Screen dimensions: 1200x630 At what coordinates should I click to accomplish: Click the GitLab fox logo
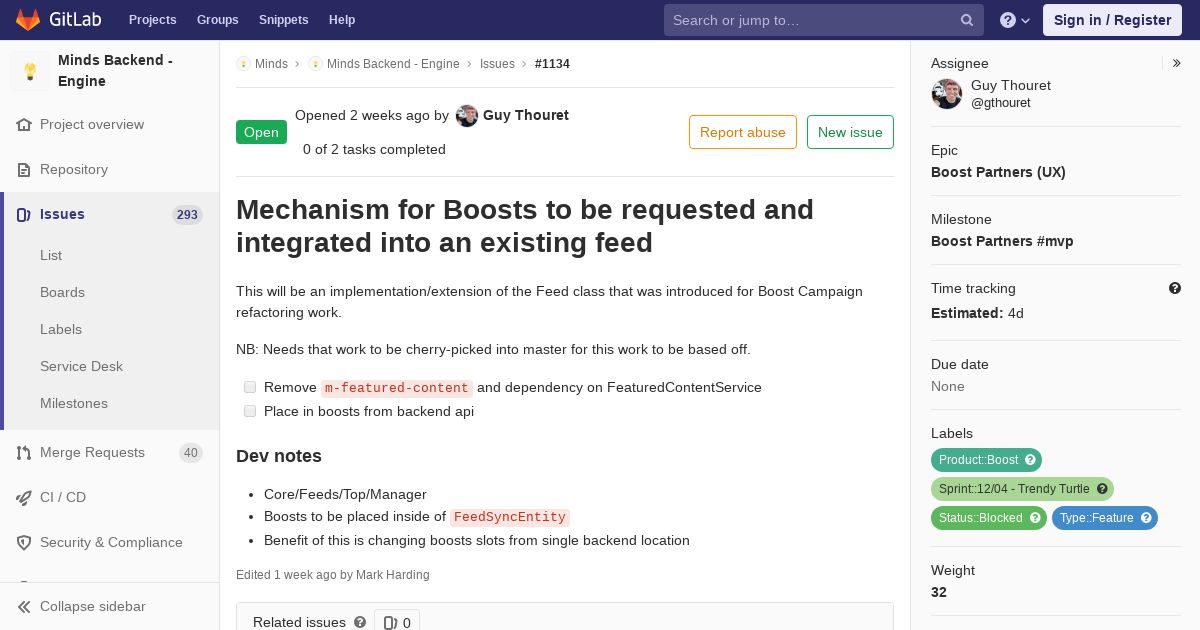(28, 19)
